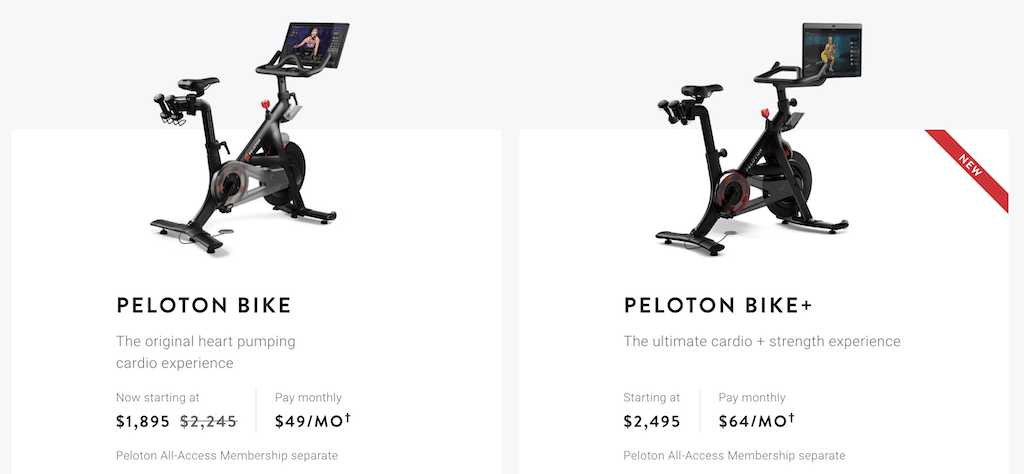Click the Peloton Bike saddle
This screenshot has width=1024, height=474.
tap(197, 84)
